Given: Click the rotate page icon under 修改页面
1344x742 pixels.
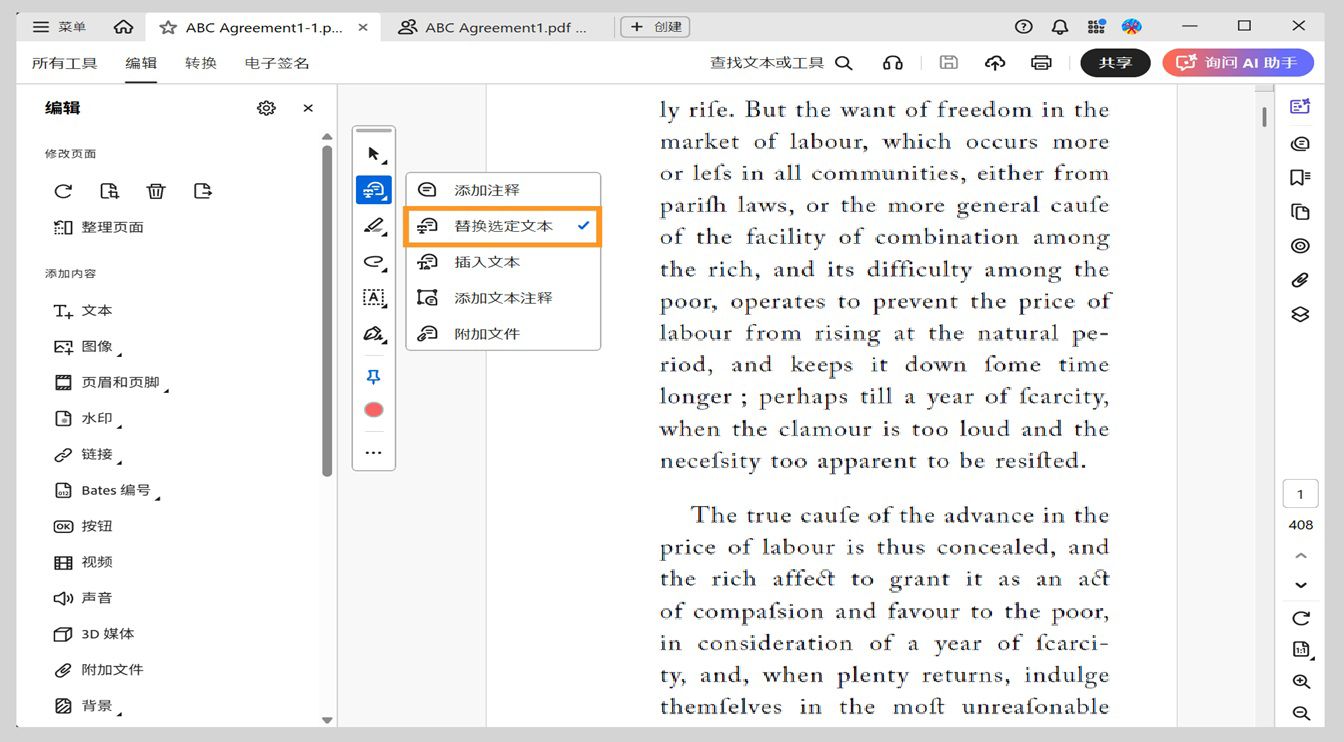Looking at the screenshot, I should tap(63, 191).
